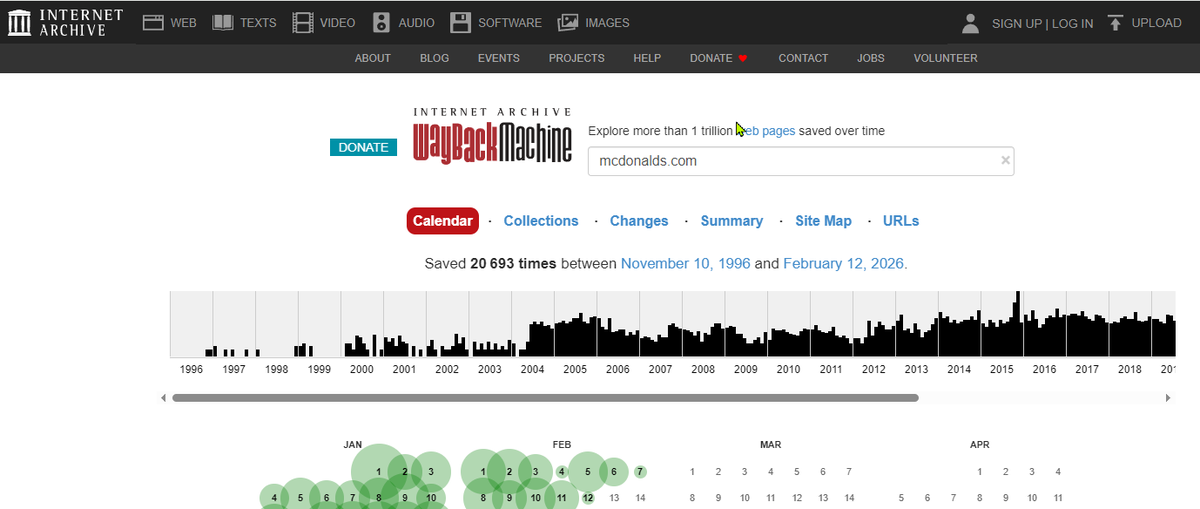Click the user account avatar icon
Viewport: 1200px width, 509px height.
tap(970, 23)
